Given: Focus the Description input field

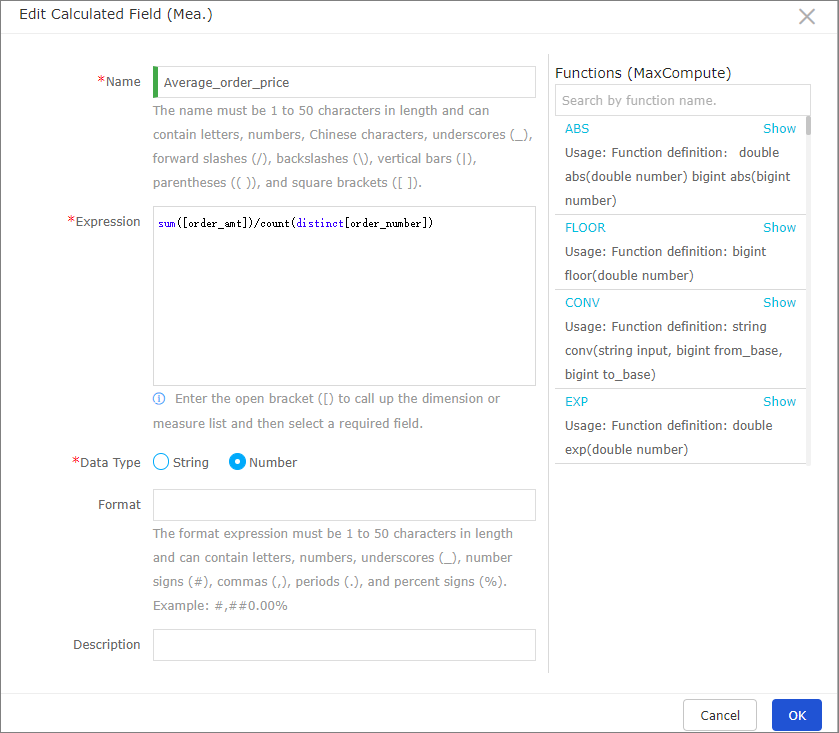Looking at the screenshot, I should point(344,645).
